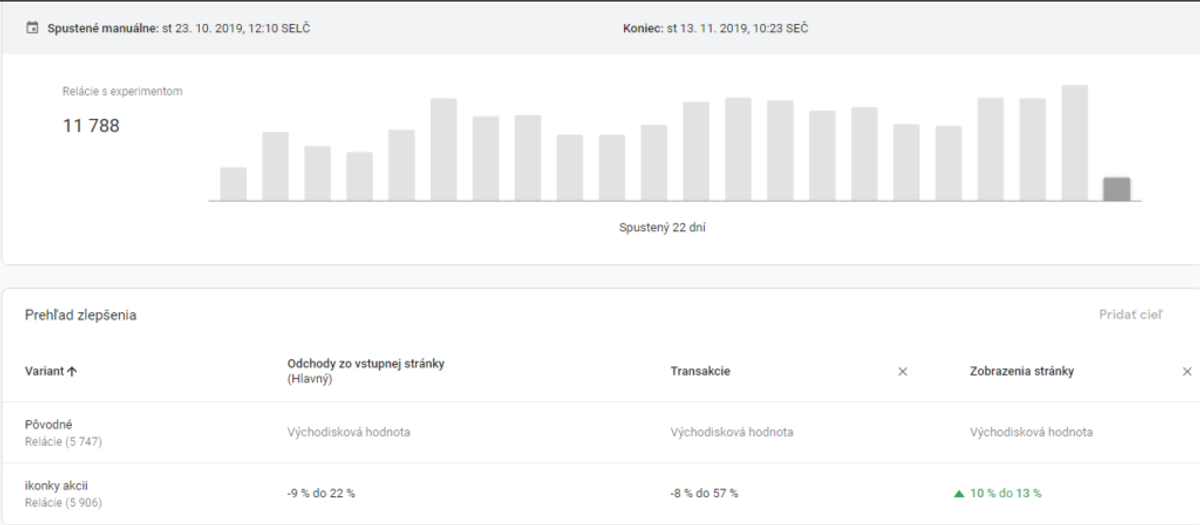This screenshot has height=525, width=1200.
Task: Click Východisková hodnota under Odchody column
Action: tap(349, 432)
